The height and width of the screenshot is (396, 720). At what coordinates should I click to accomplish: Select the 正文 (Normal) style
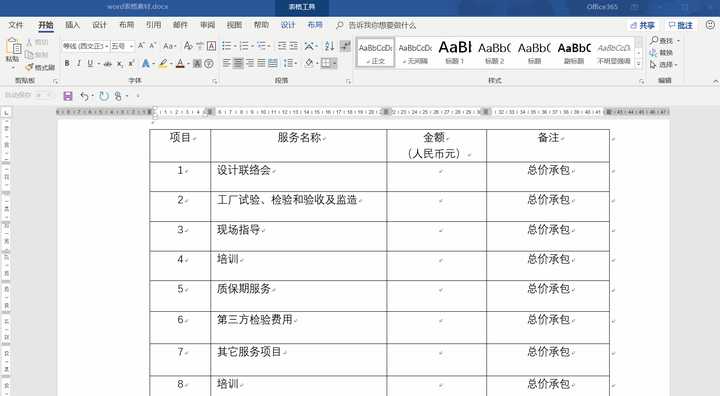pyautogui.click(x=376, y=52)
